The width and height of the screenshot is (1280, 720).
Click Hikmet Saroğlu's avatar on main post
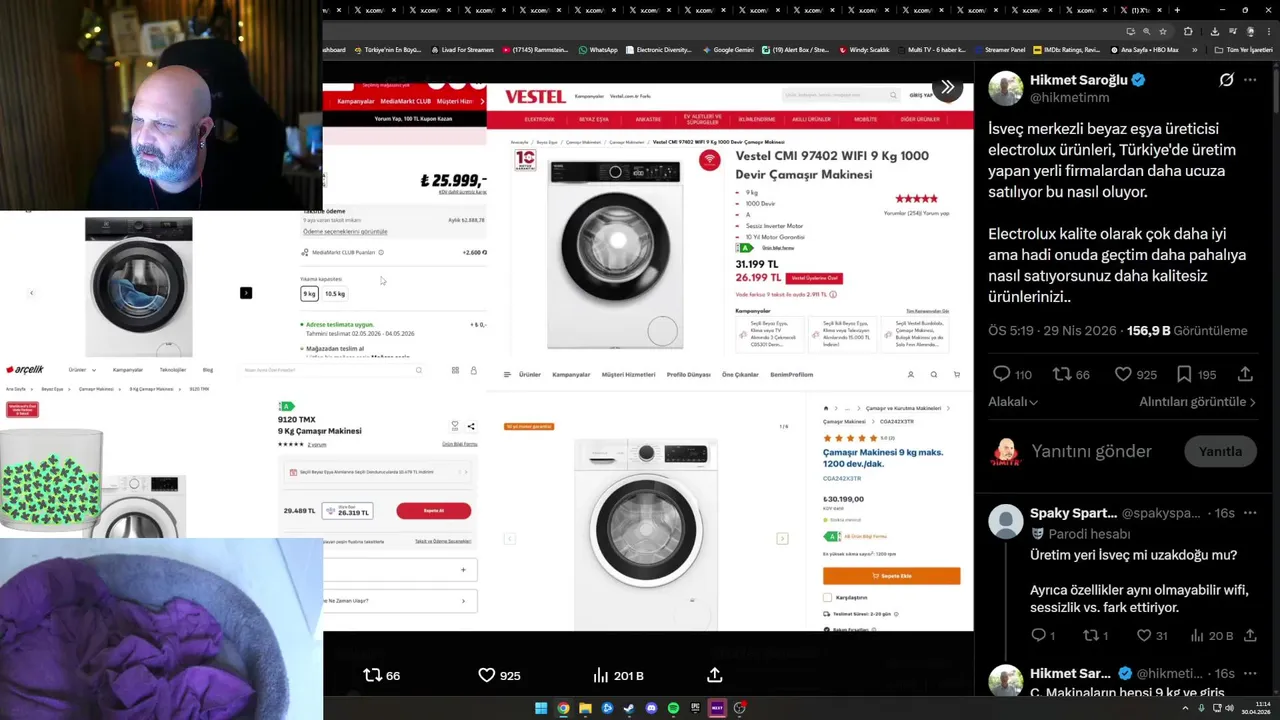click(1005, 88)
